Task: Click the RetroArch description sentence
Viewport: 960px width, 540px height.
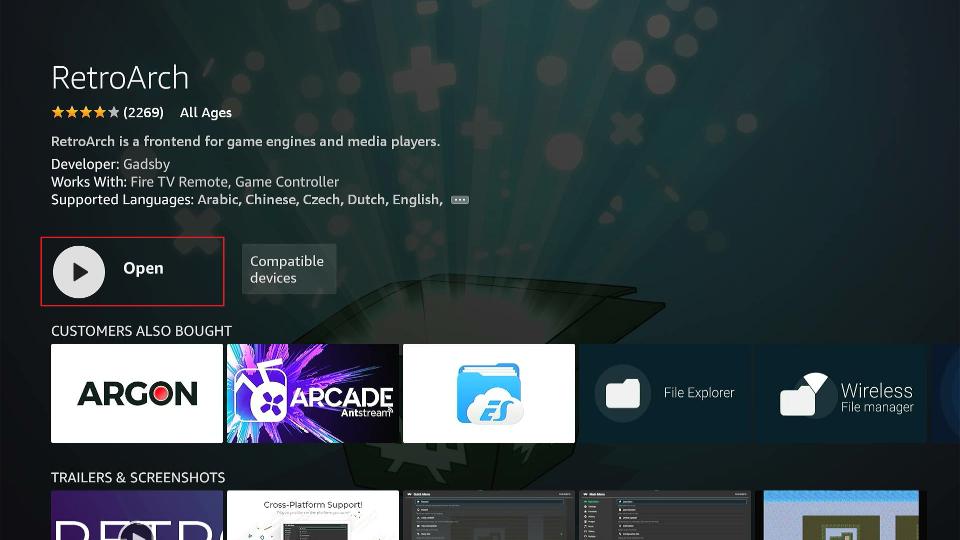Action: [246, 141]
